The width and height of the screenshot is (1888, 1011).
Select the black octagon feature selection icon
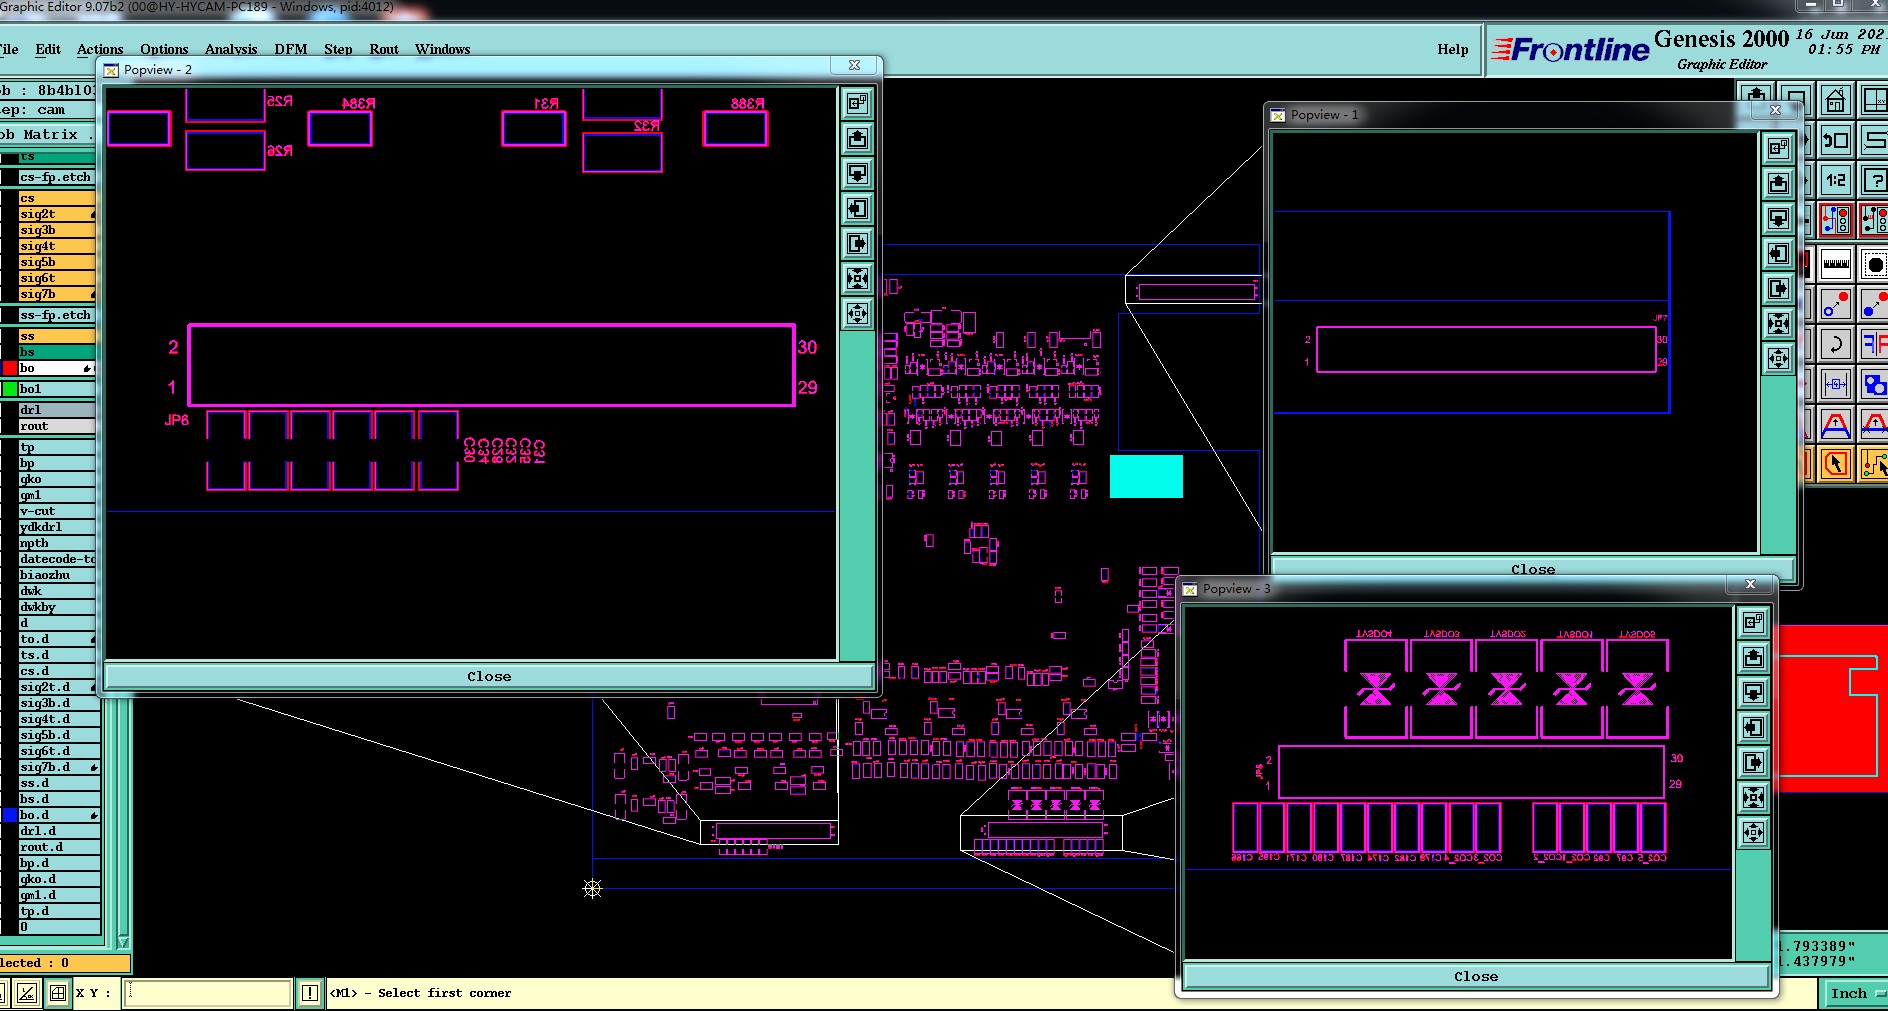pyautogui.click(x=1874, y=264)
